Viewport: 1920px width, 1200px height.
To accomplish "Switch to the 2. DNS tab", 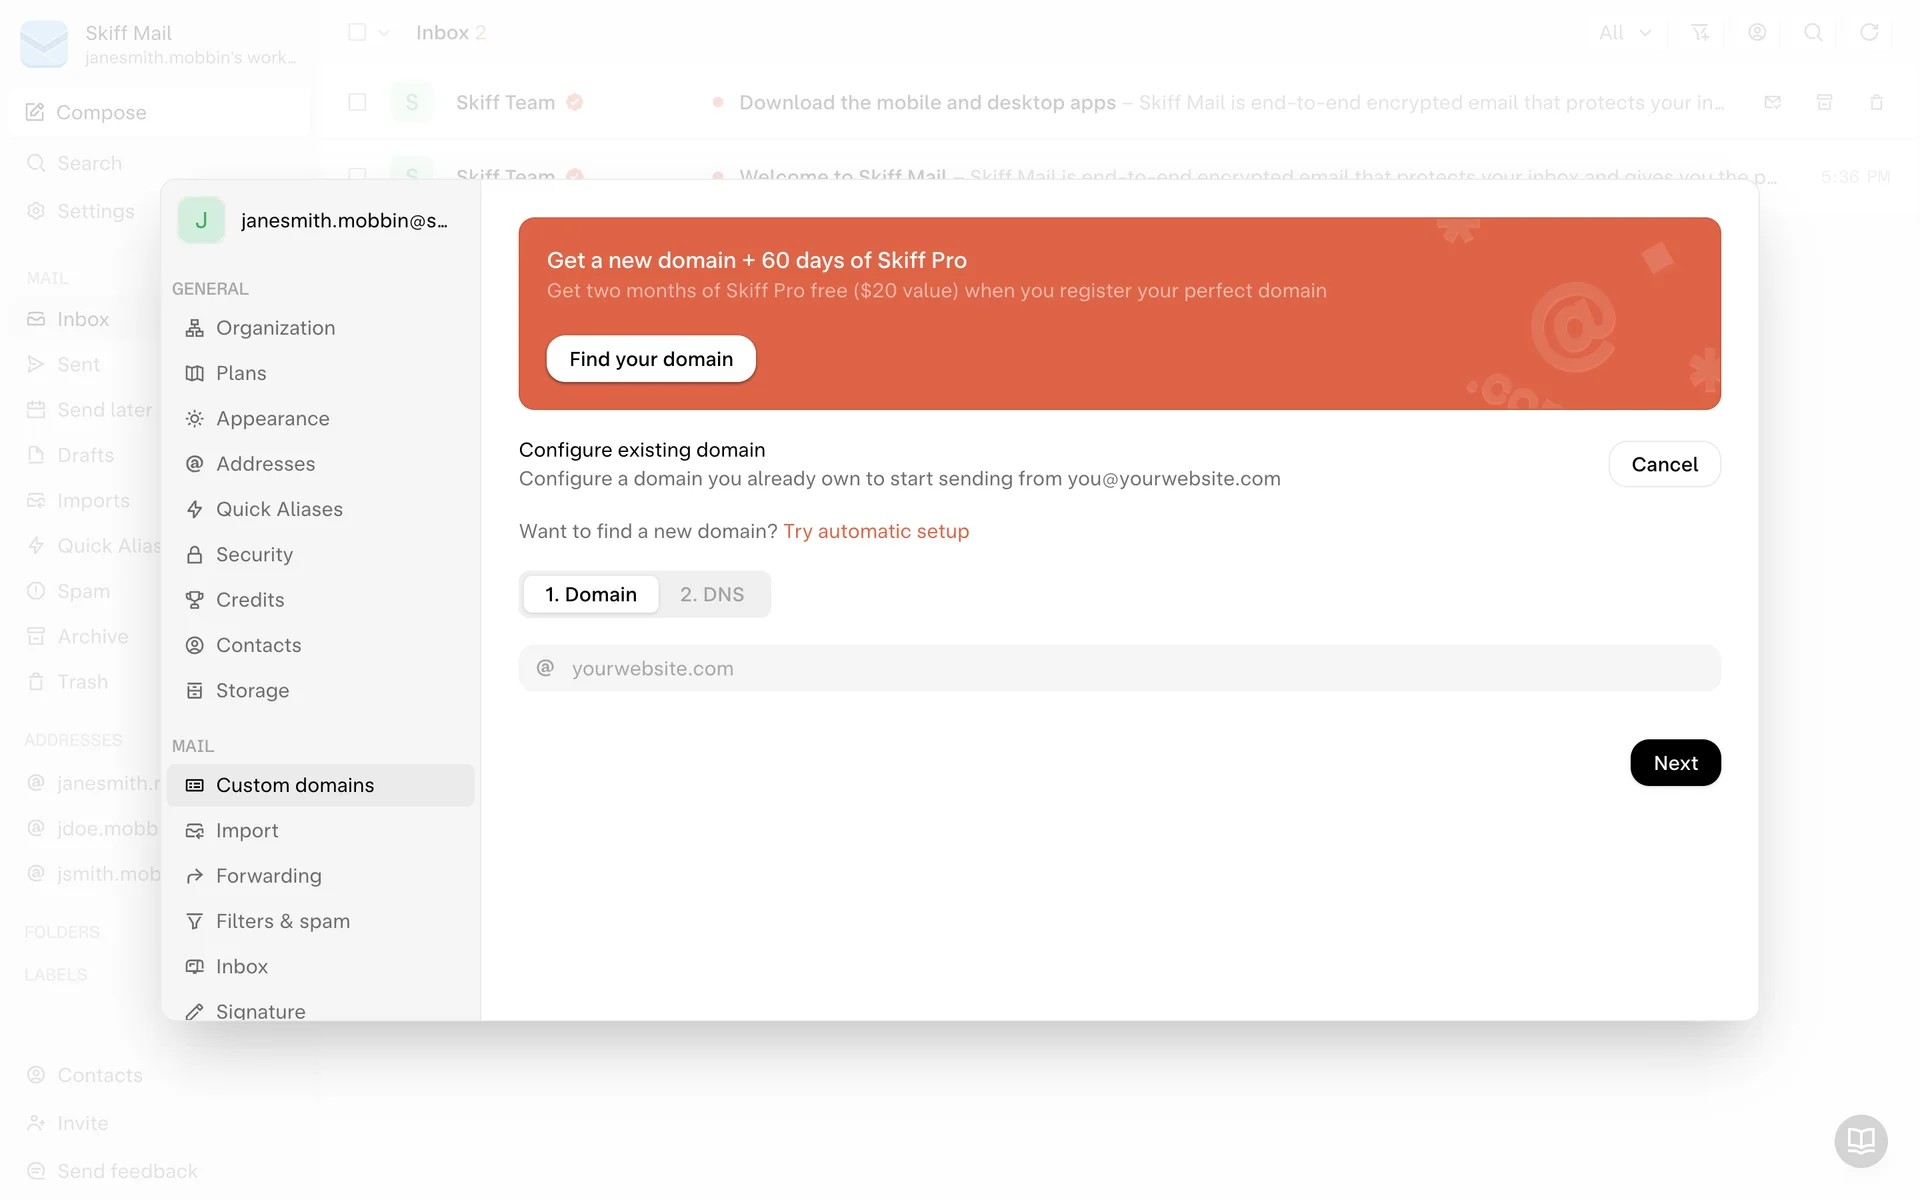I will click(711, 594).
